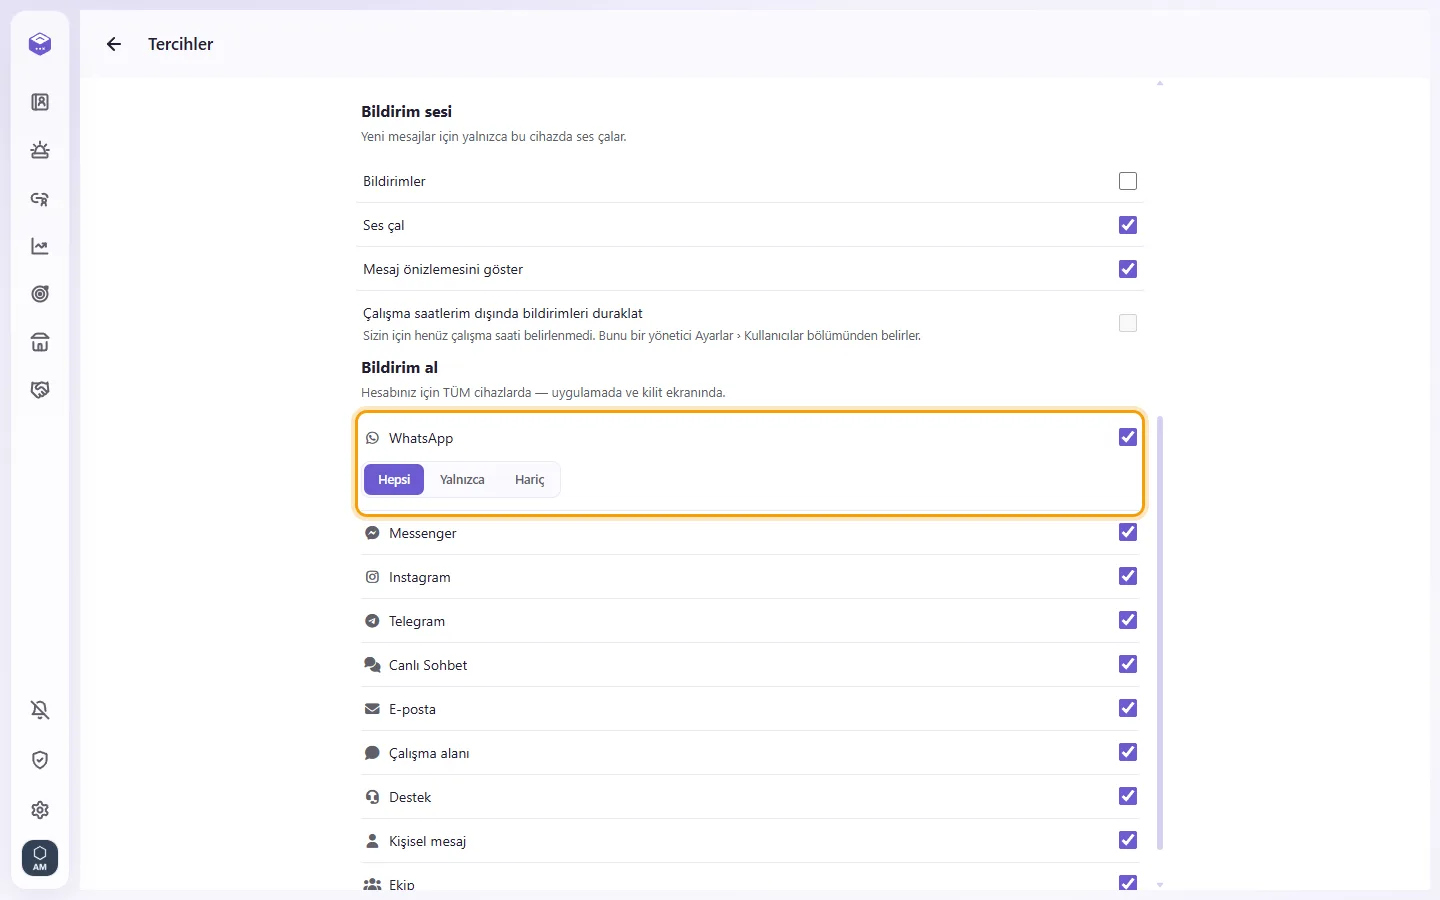The image size is (1440, 900).
Task: Select the Yalnızca filter option
Action: pyautogui.click(x=462, y=480)
